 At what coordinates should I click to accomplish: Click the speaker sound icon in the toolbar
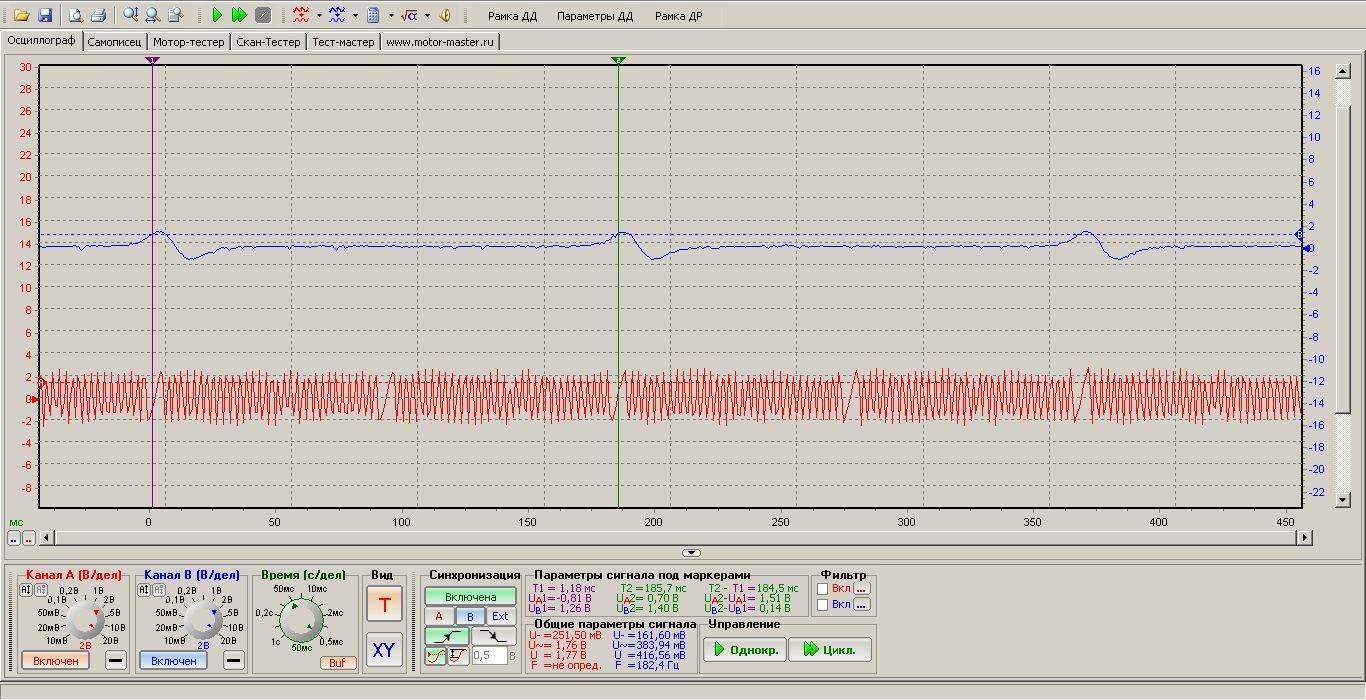pyautogui.click(x=445, y=15)
